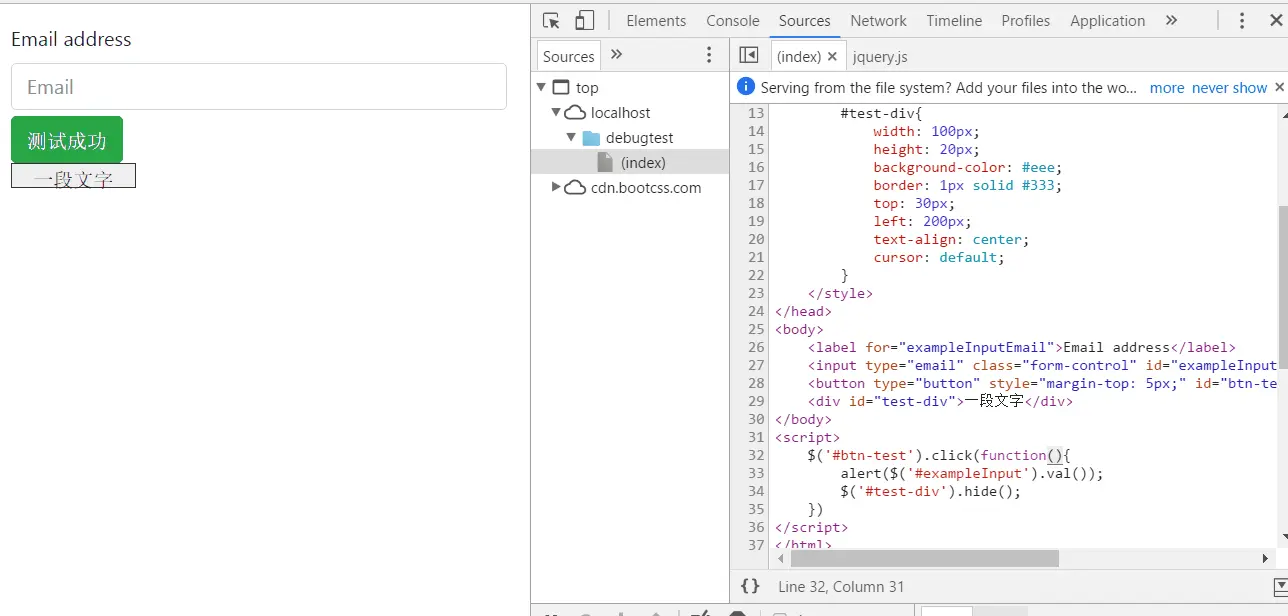
Task: Click the 一段文字 box on the page
Action: [73, 176]
